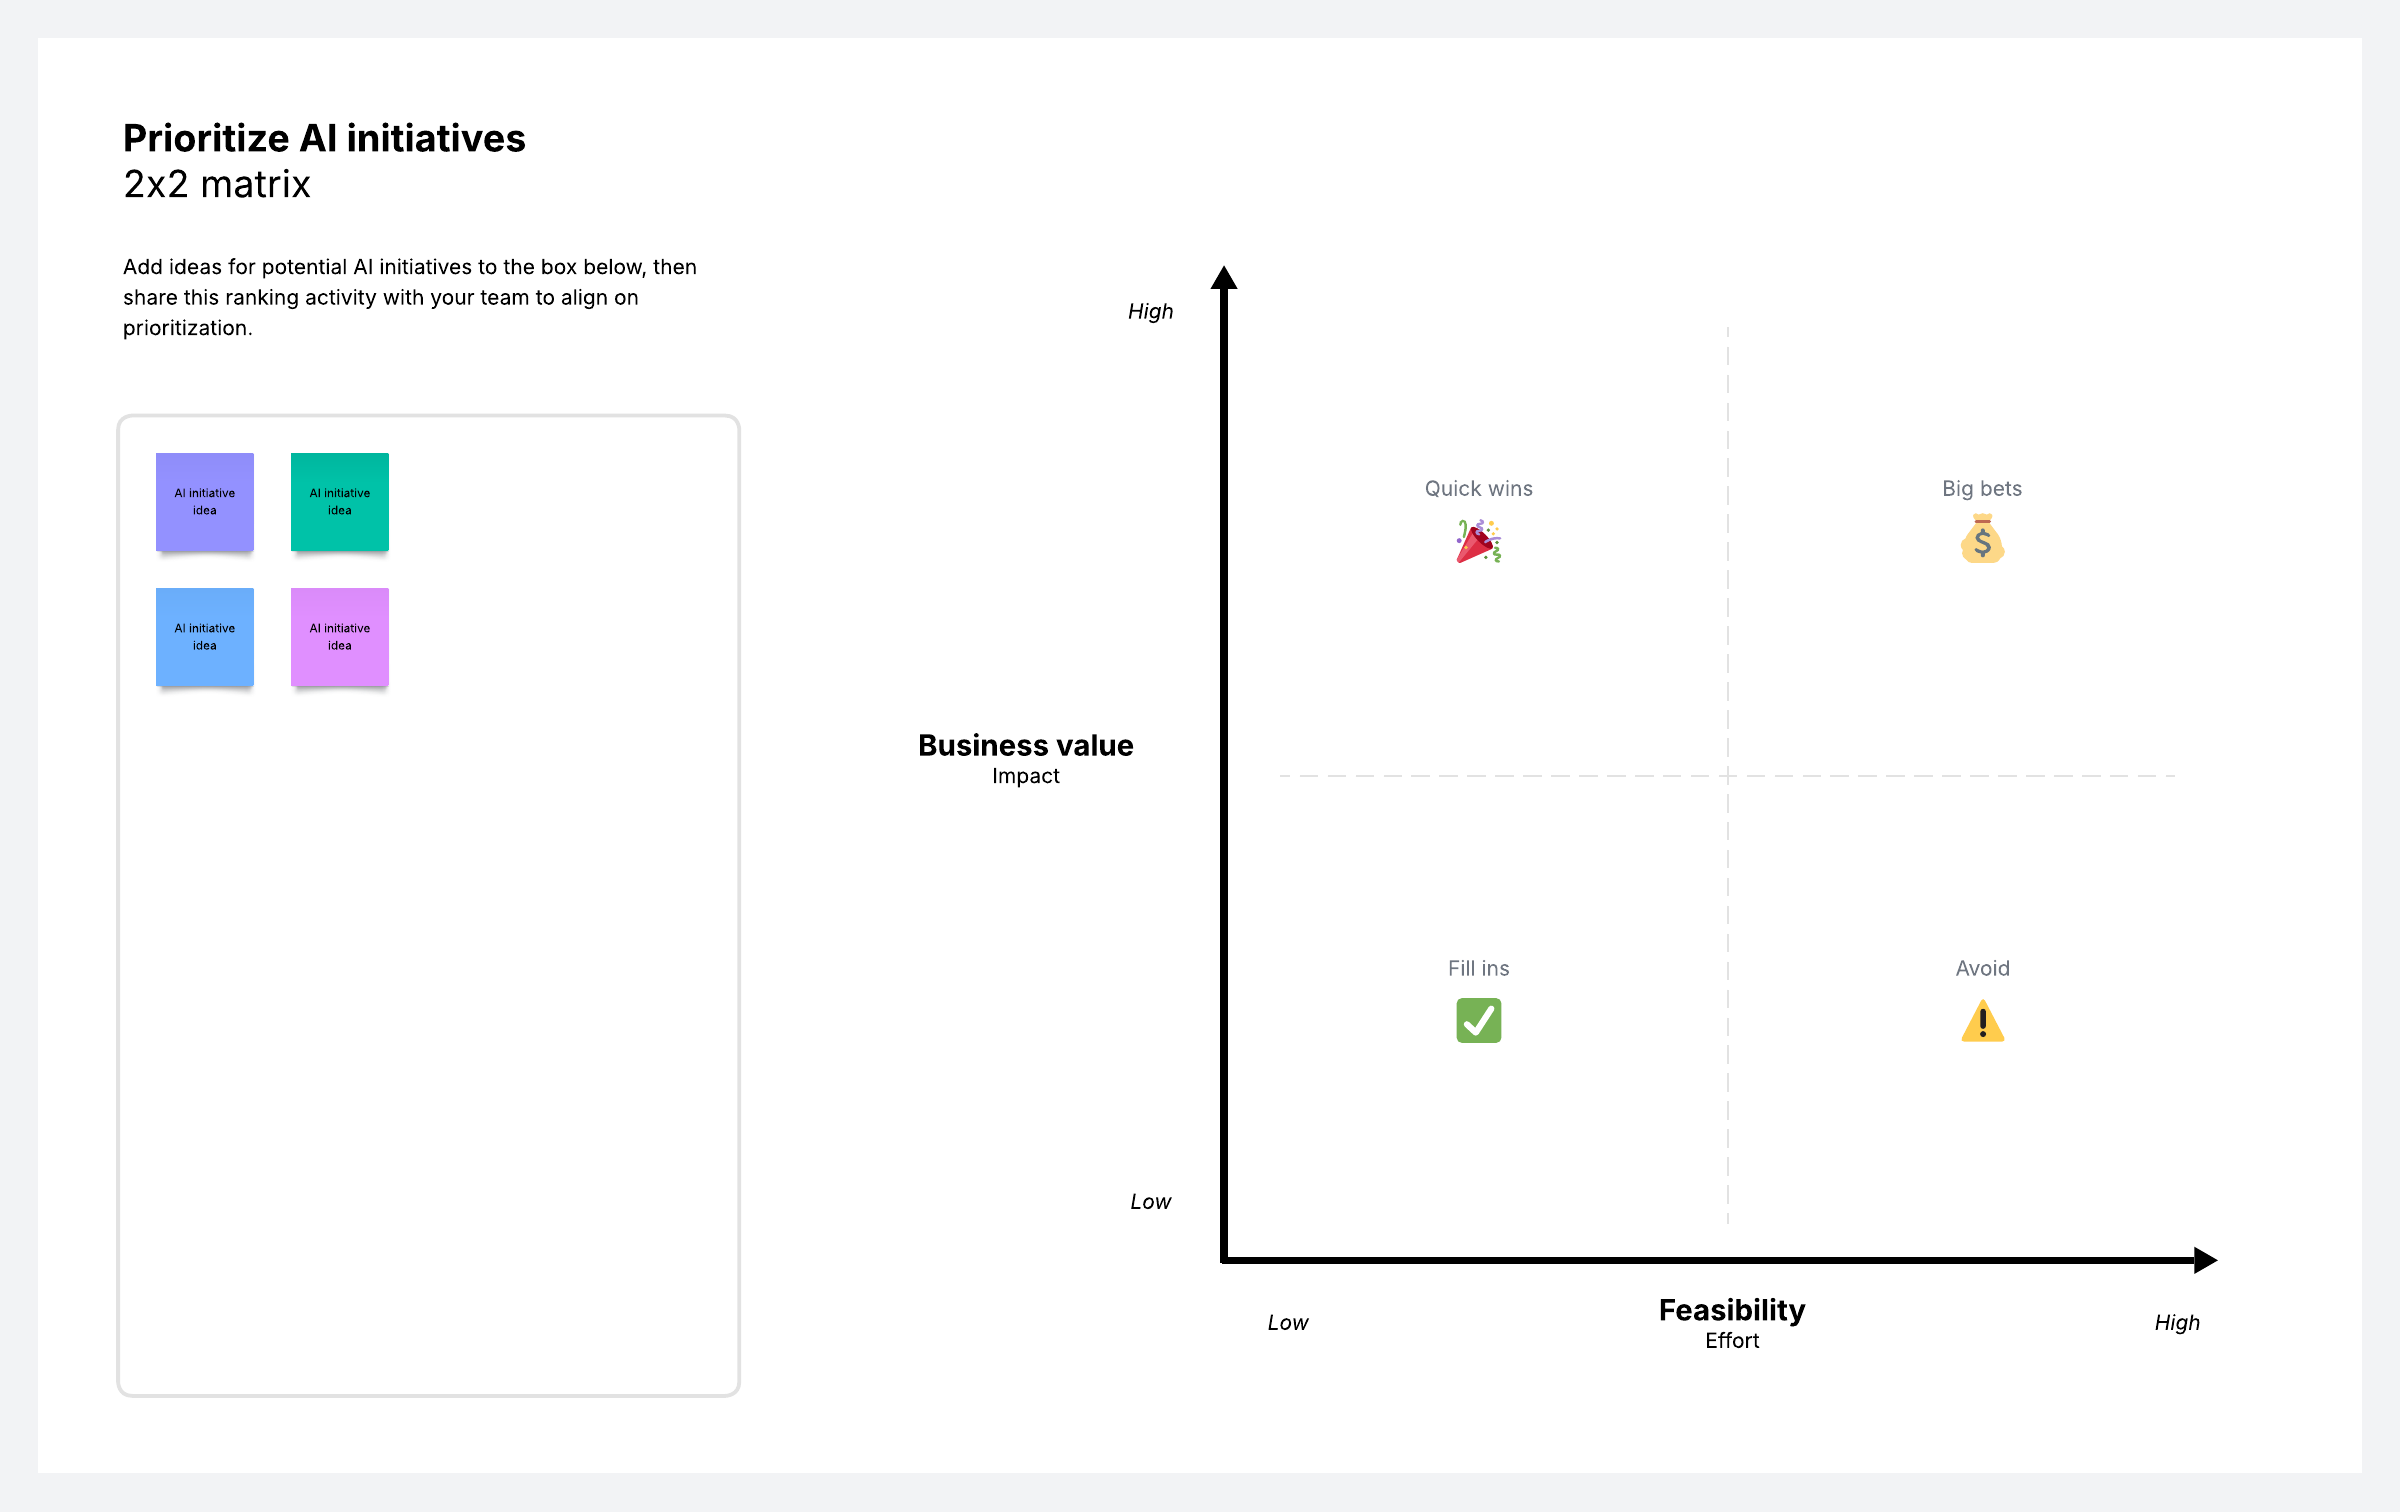The height and width of the screenshot is (1512, 2400).
Task: Select the purple AI initiative idea sticky note
Action: [205, 502]
